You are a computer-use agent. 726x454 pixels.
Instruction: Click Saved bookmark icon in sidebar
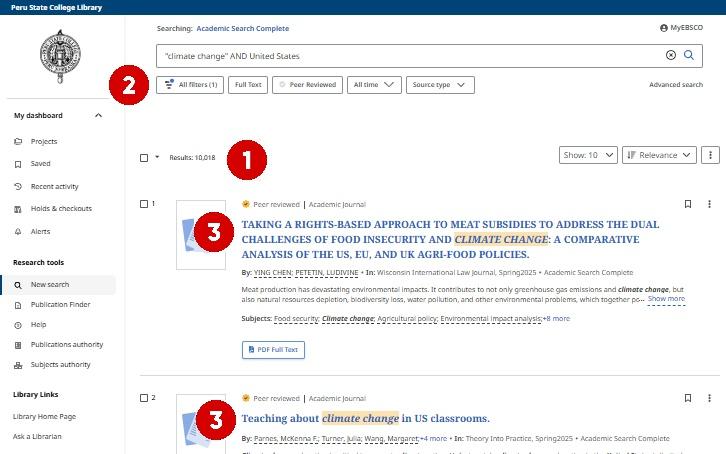18,164
